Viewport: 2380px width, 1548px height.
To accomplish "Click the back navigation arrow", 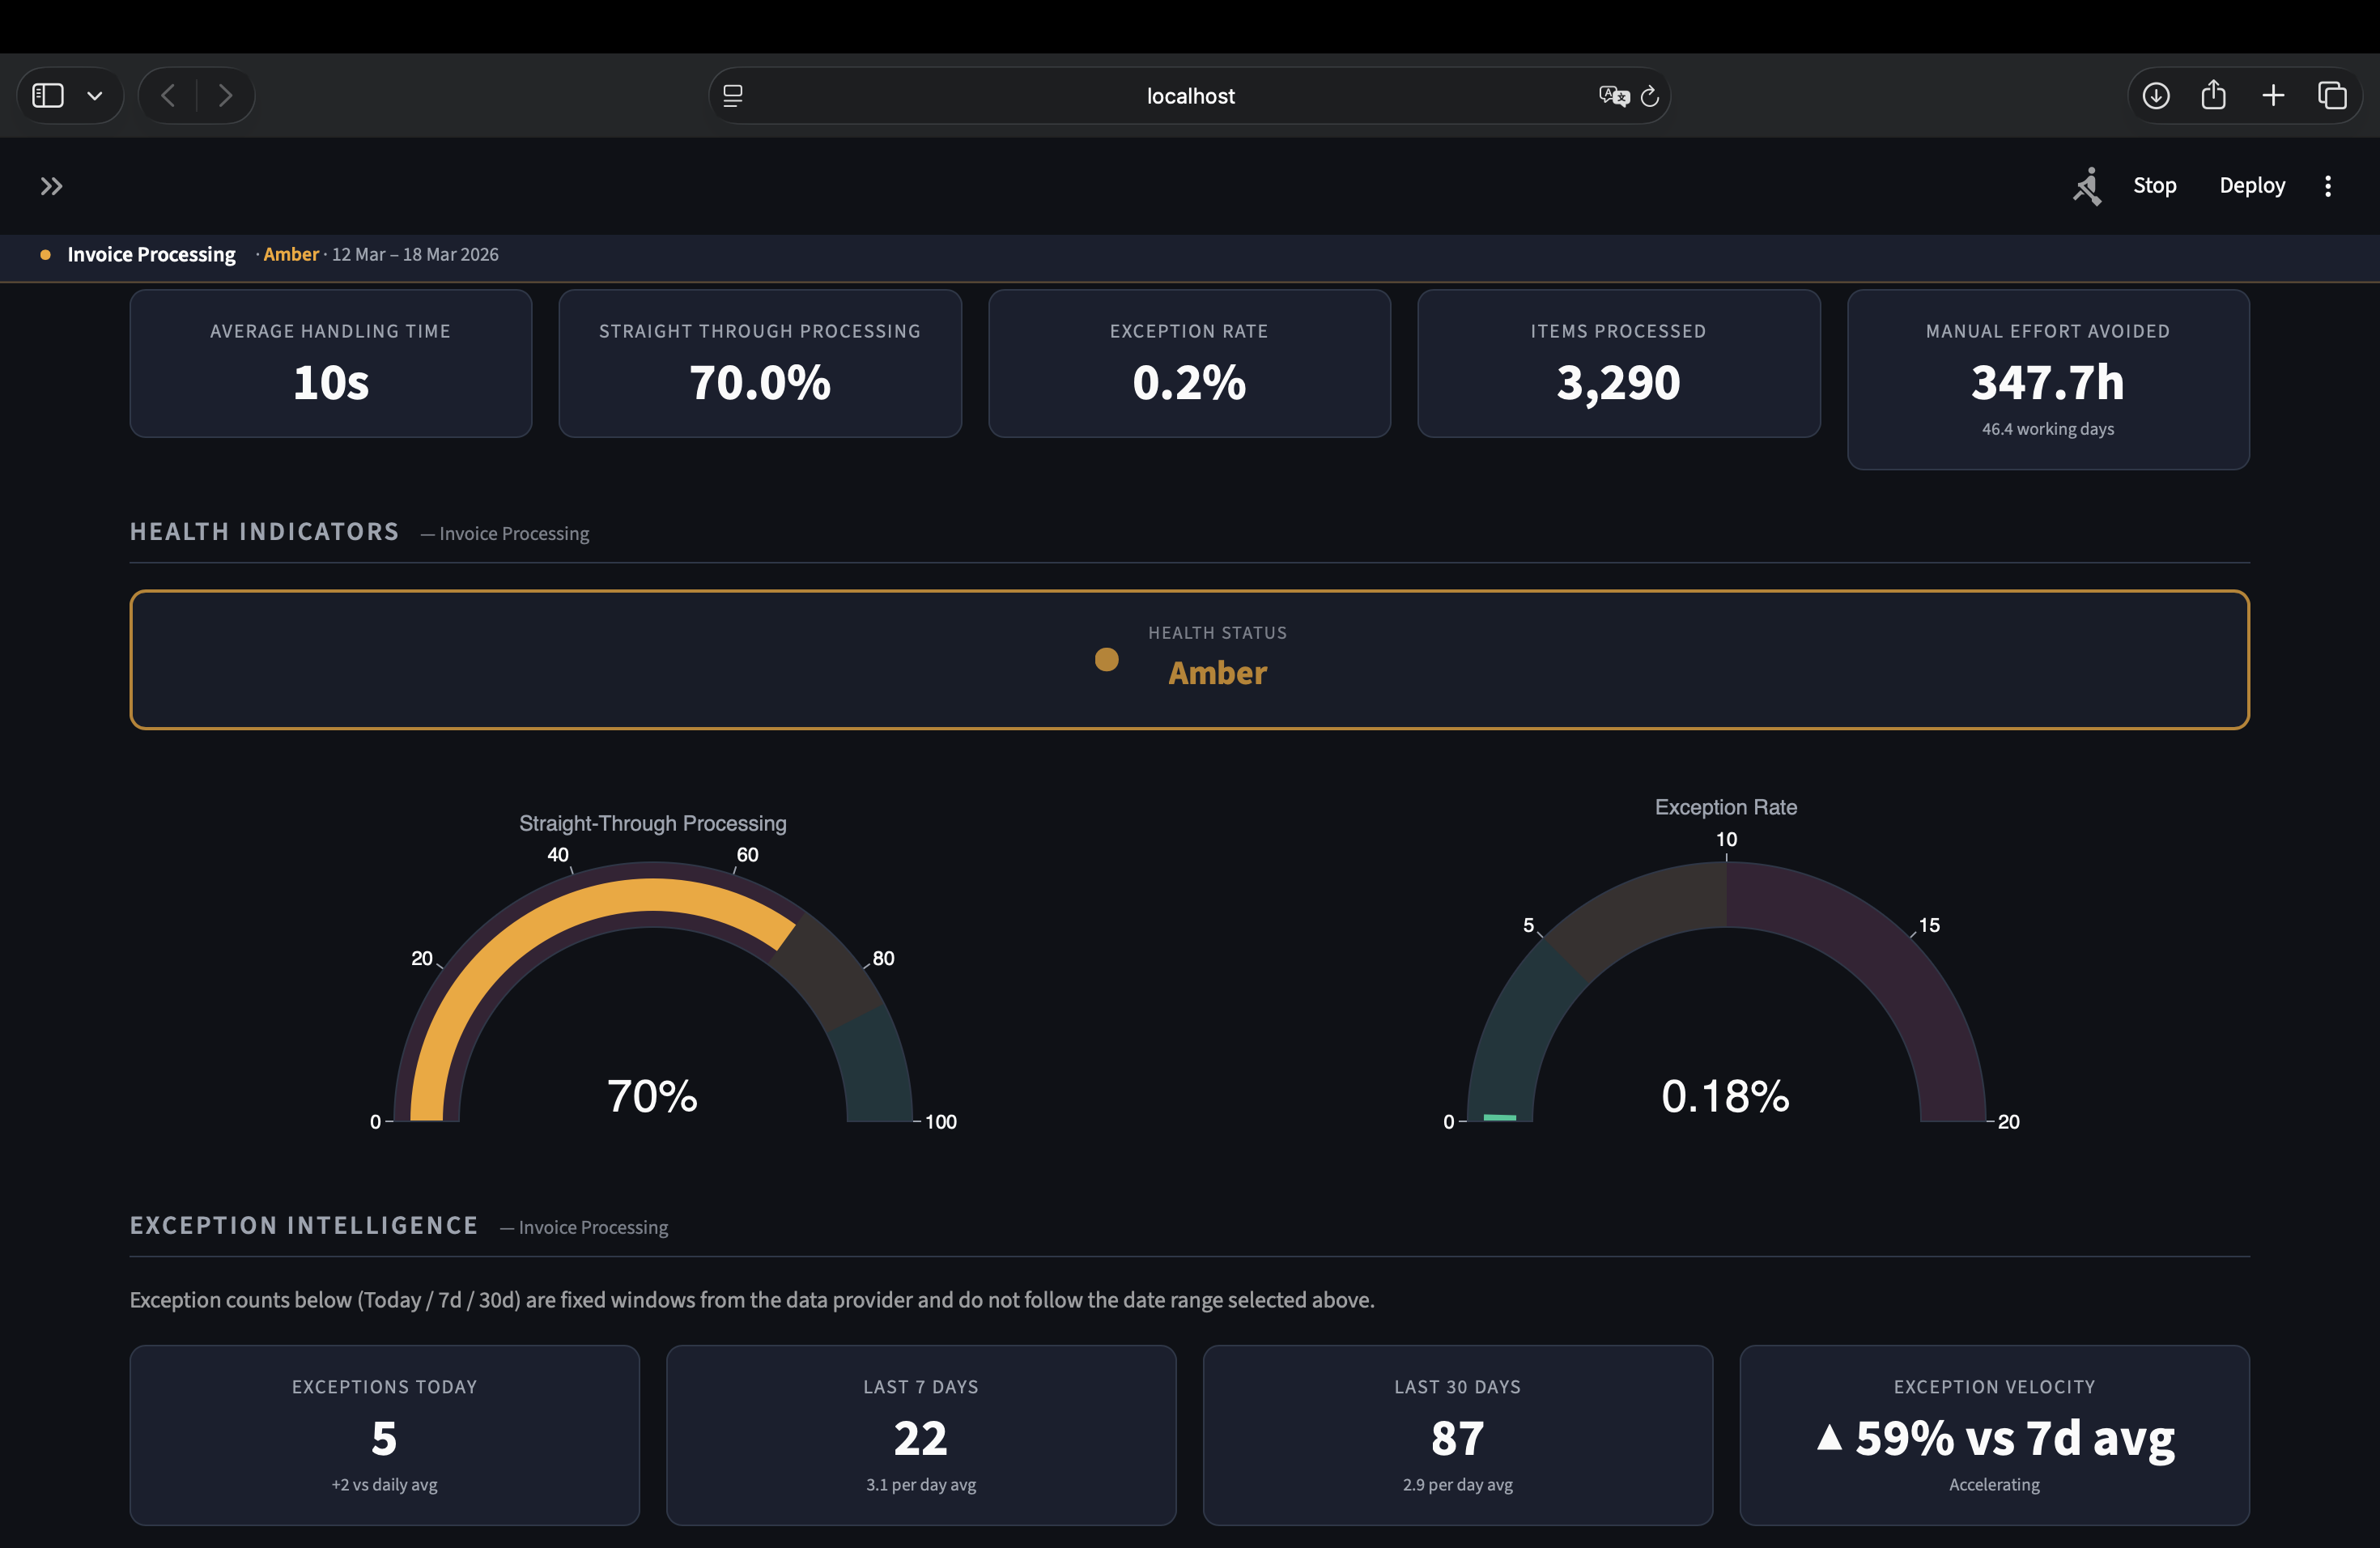I will [x=168, y=94].
